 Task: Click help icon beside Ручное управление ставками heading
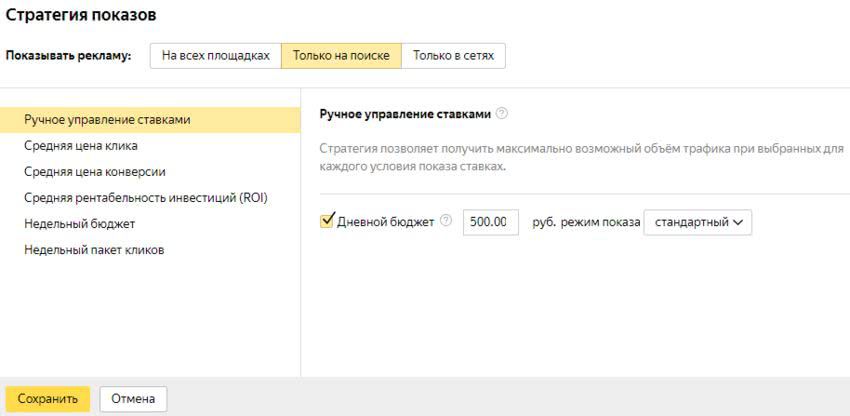pyautogui.click(x=502, y=114)
